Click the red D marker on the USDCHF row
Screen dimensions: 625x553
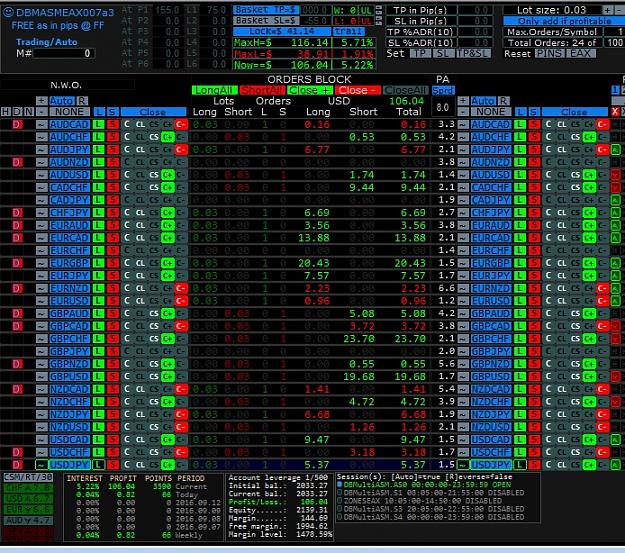pos(17,452)
